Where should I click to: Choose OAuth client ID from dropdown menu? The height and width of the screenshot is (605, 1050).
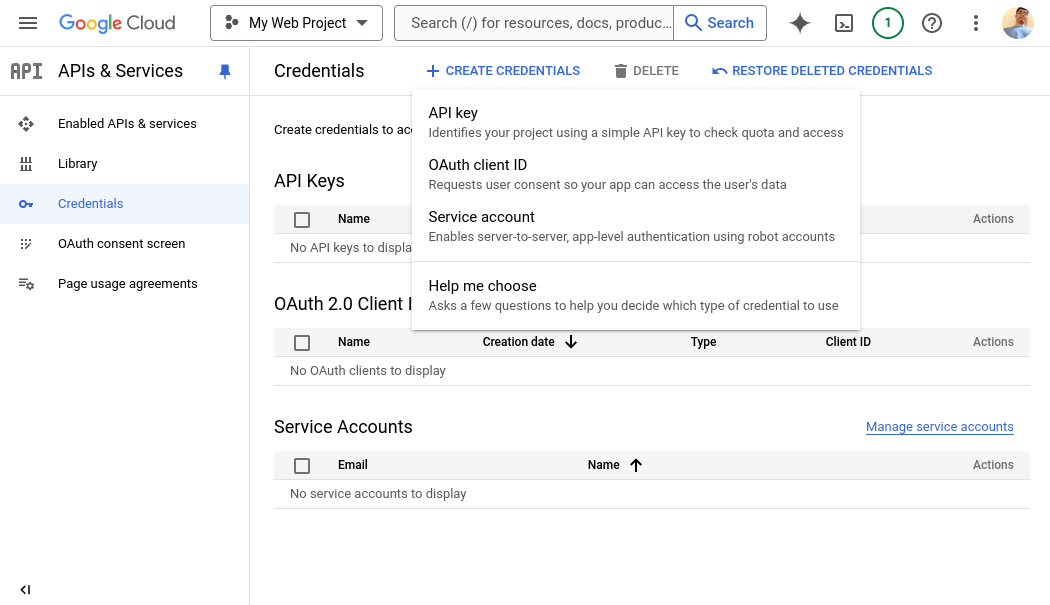click(x=635, y=174)
